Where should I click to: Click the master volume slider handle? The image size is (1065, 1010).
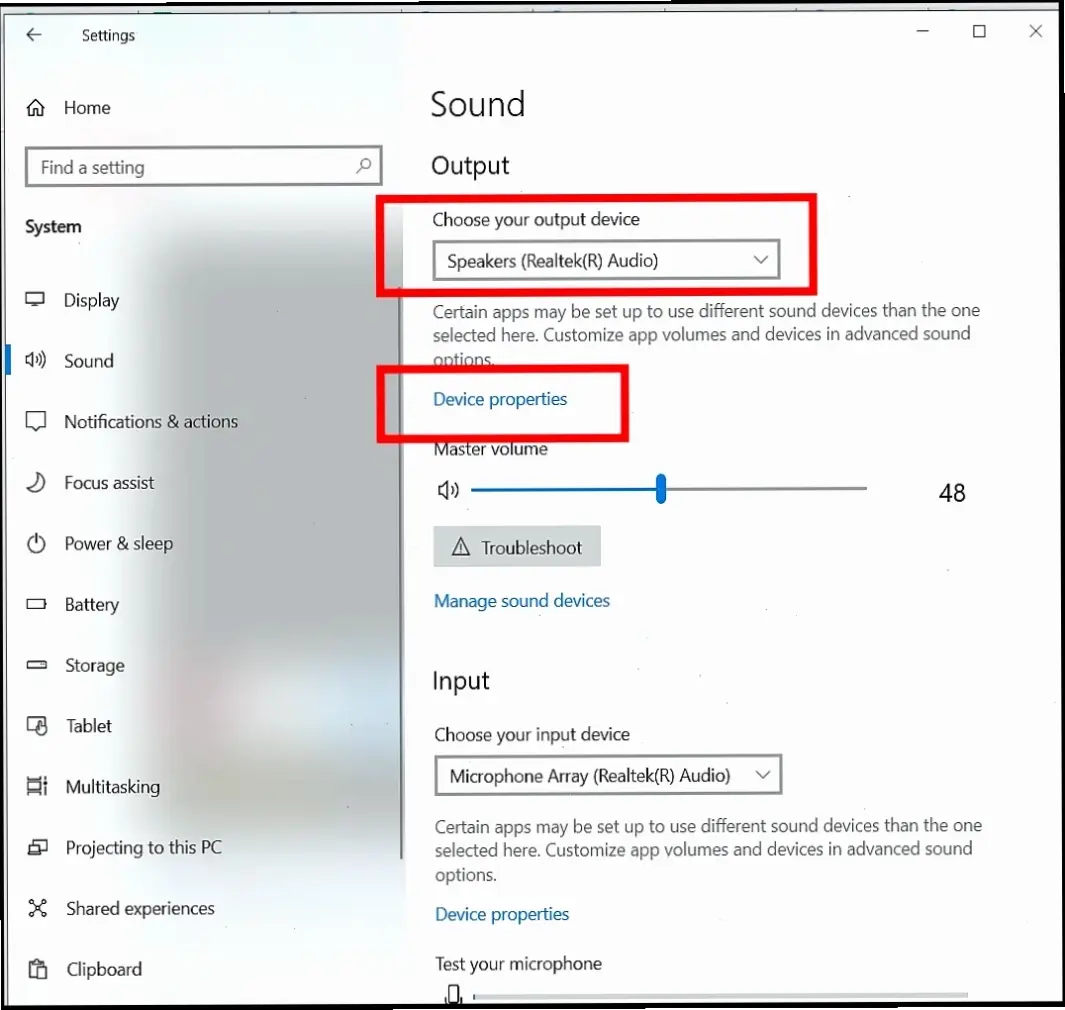click(661, 488)
